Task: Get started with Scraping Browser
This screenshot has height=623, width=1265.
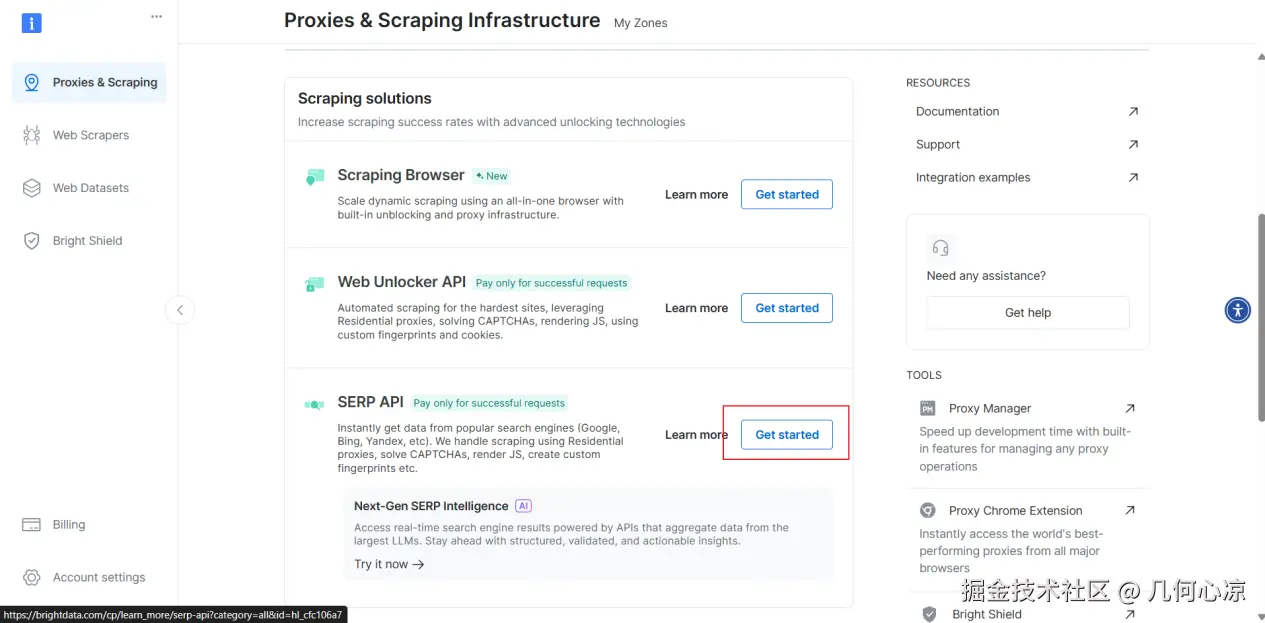Action: (x=786, y=195)
